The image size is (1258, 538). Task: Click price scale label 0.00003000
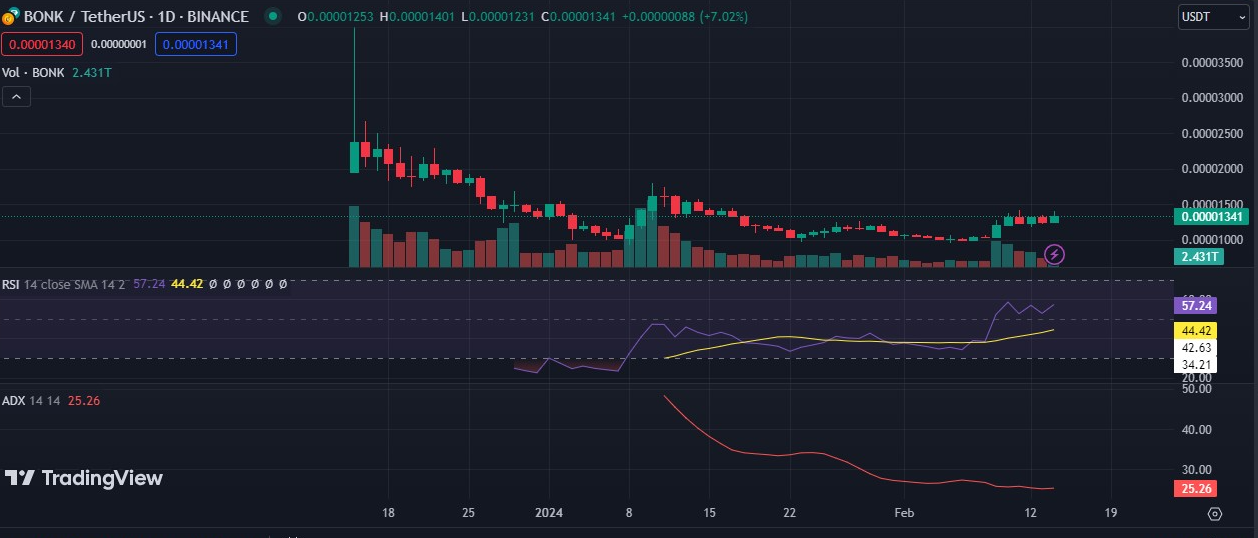1212,98
